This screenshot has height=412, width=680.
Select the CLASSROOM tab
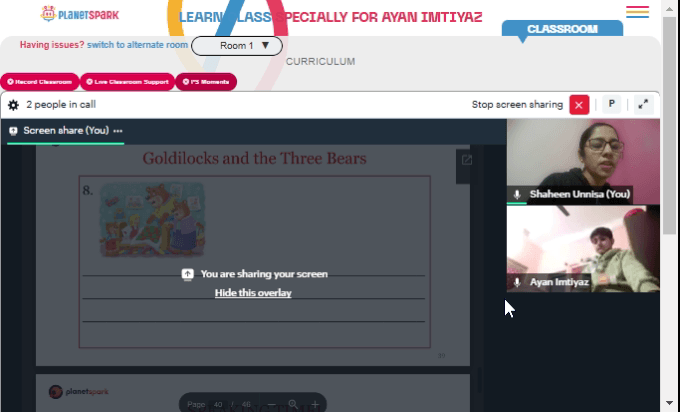562,29
